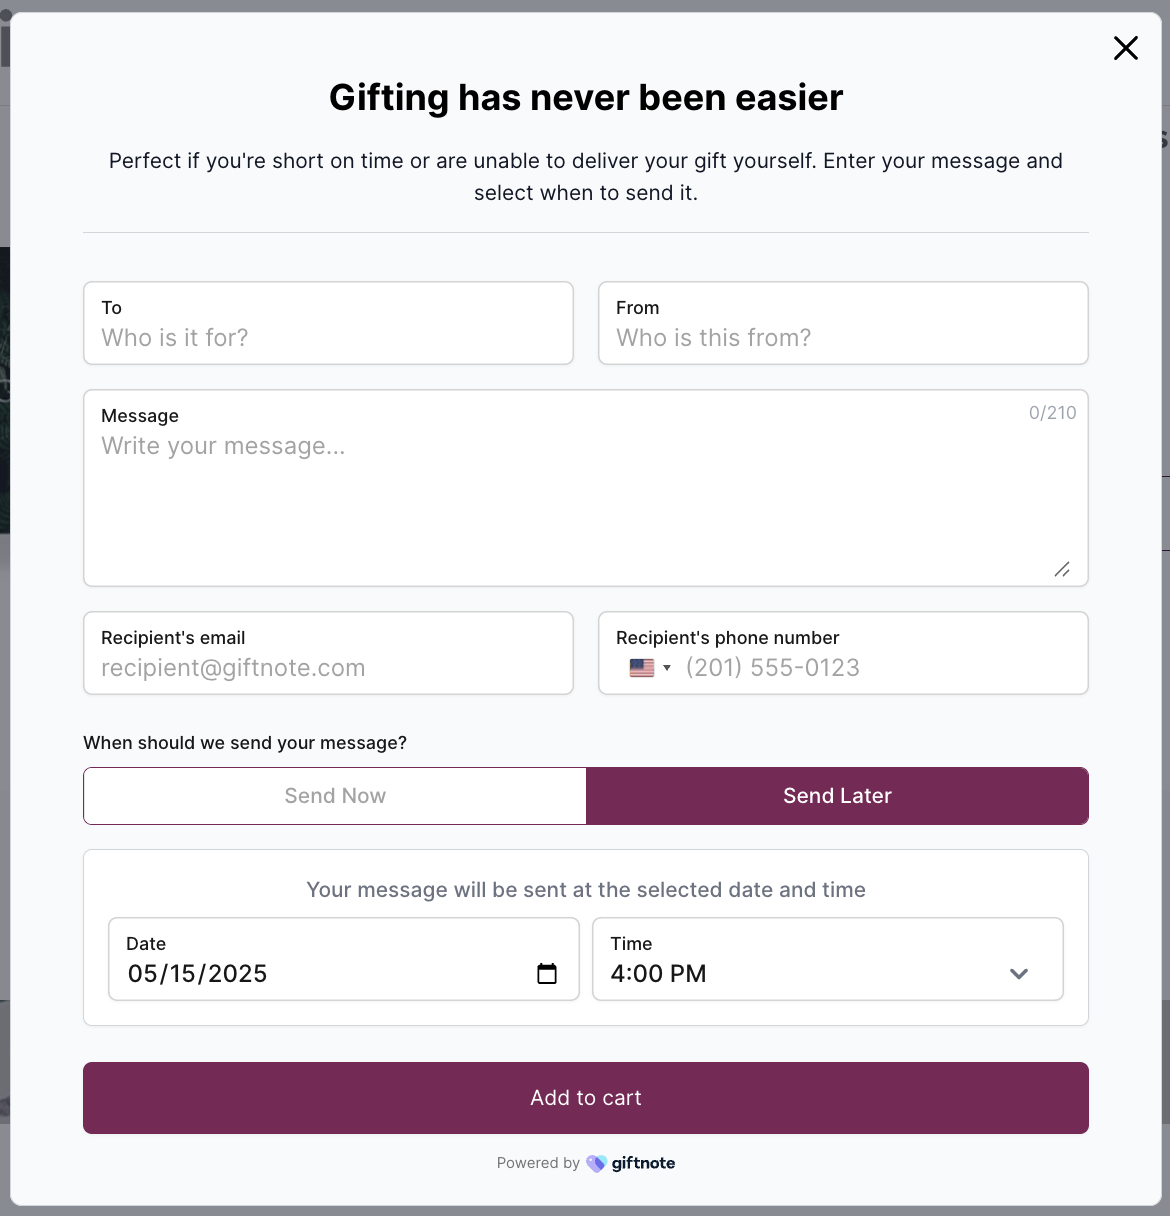This screenshot has height=1216, width=1170.
Task: Close the gifting dialog with X icon
Action: click(x=1126, y=48)
